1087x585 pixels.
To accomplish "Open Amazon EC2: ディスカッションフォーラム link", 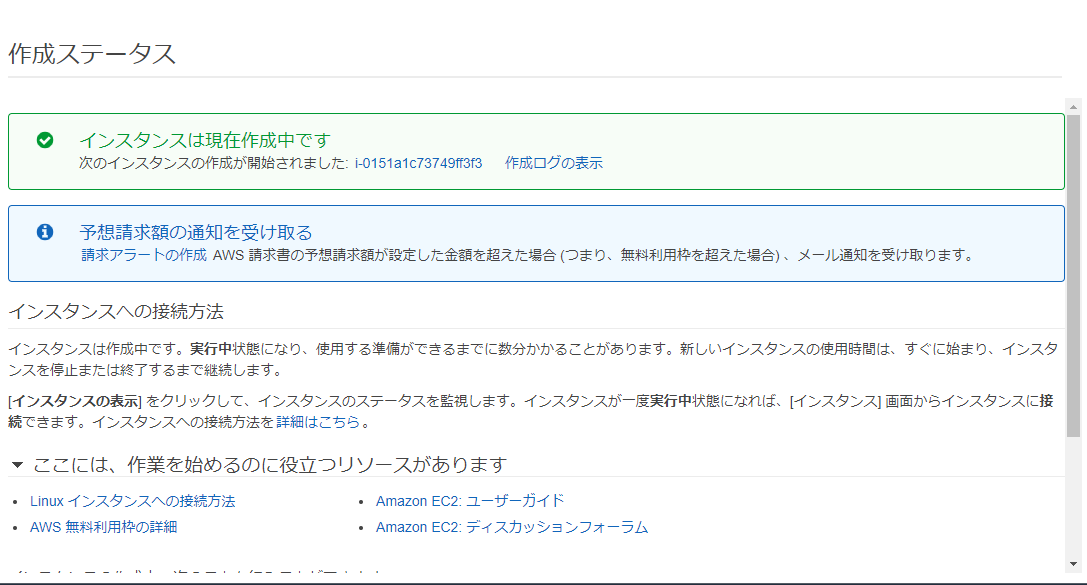I will (512, 527).
